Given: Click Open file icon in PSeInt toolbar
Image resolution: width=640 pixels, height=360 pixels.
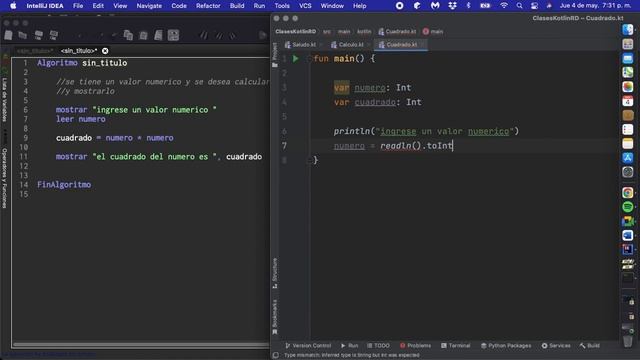Looking at the screenshot, I should [x=23, y=35].
